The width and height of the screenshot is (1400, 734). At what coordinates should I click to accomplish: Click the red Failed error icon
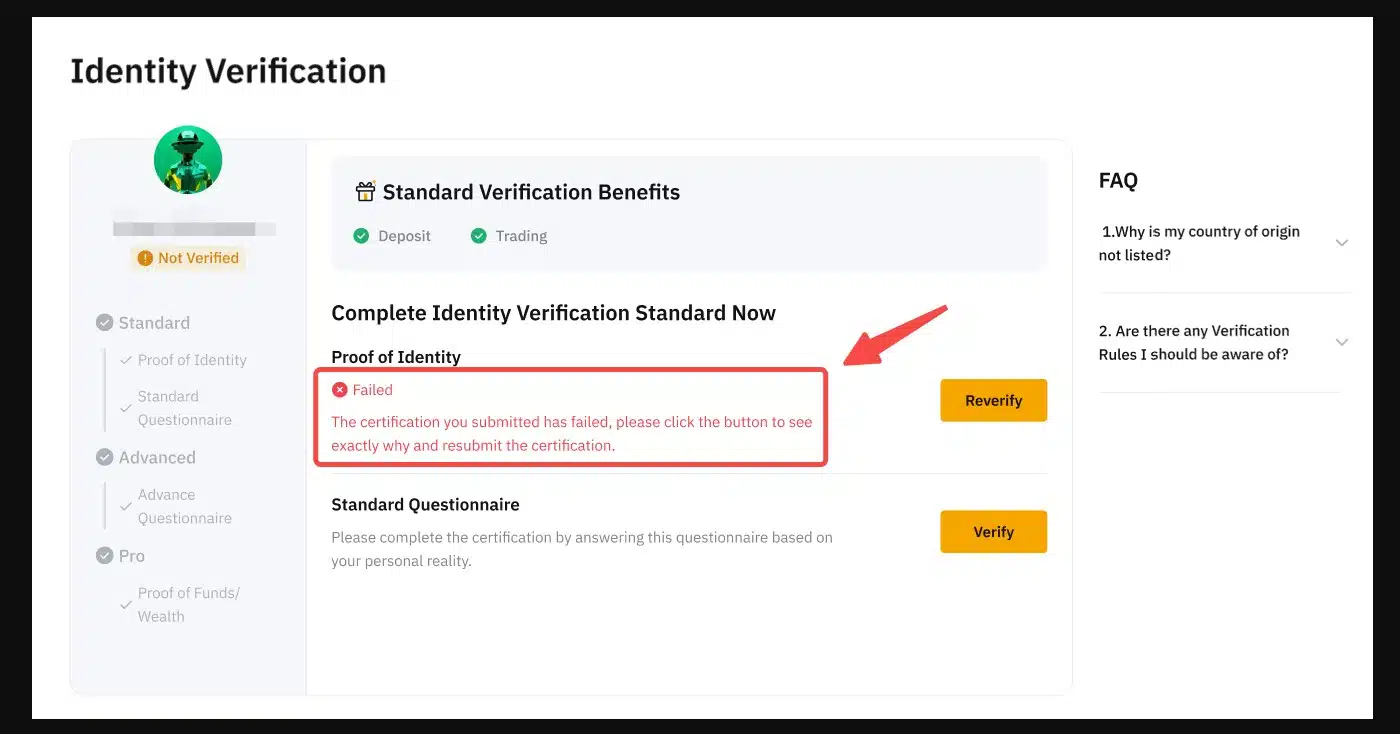(x=339, y=389)
